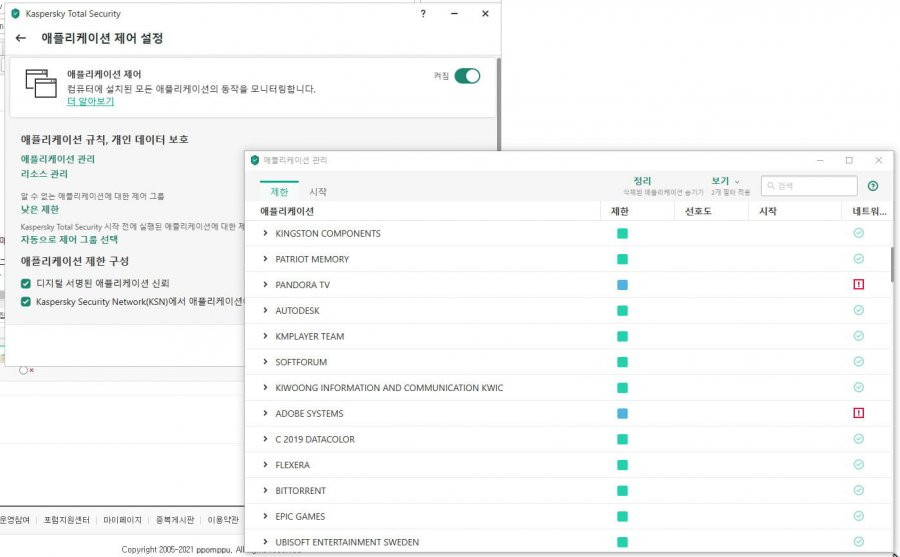Open help icon in application management window
This screenshot has height=557, width=900.
[873, 186]
